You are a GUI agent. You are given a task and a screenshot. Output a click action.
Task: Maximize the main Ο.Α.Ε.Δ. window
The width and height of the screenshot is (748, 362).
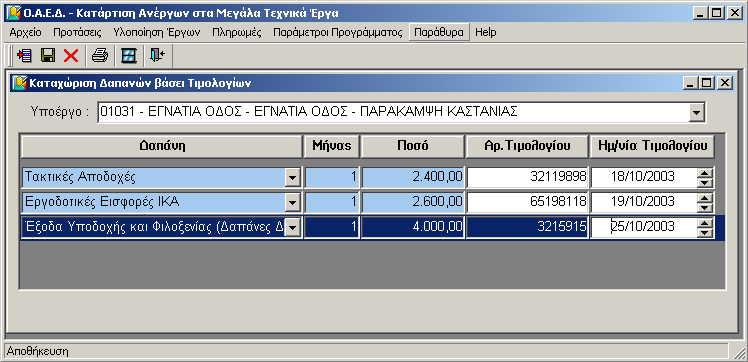[717, 13]
